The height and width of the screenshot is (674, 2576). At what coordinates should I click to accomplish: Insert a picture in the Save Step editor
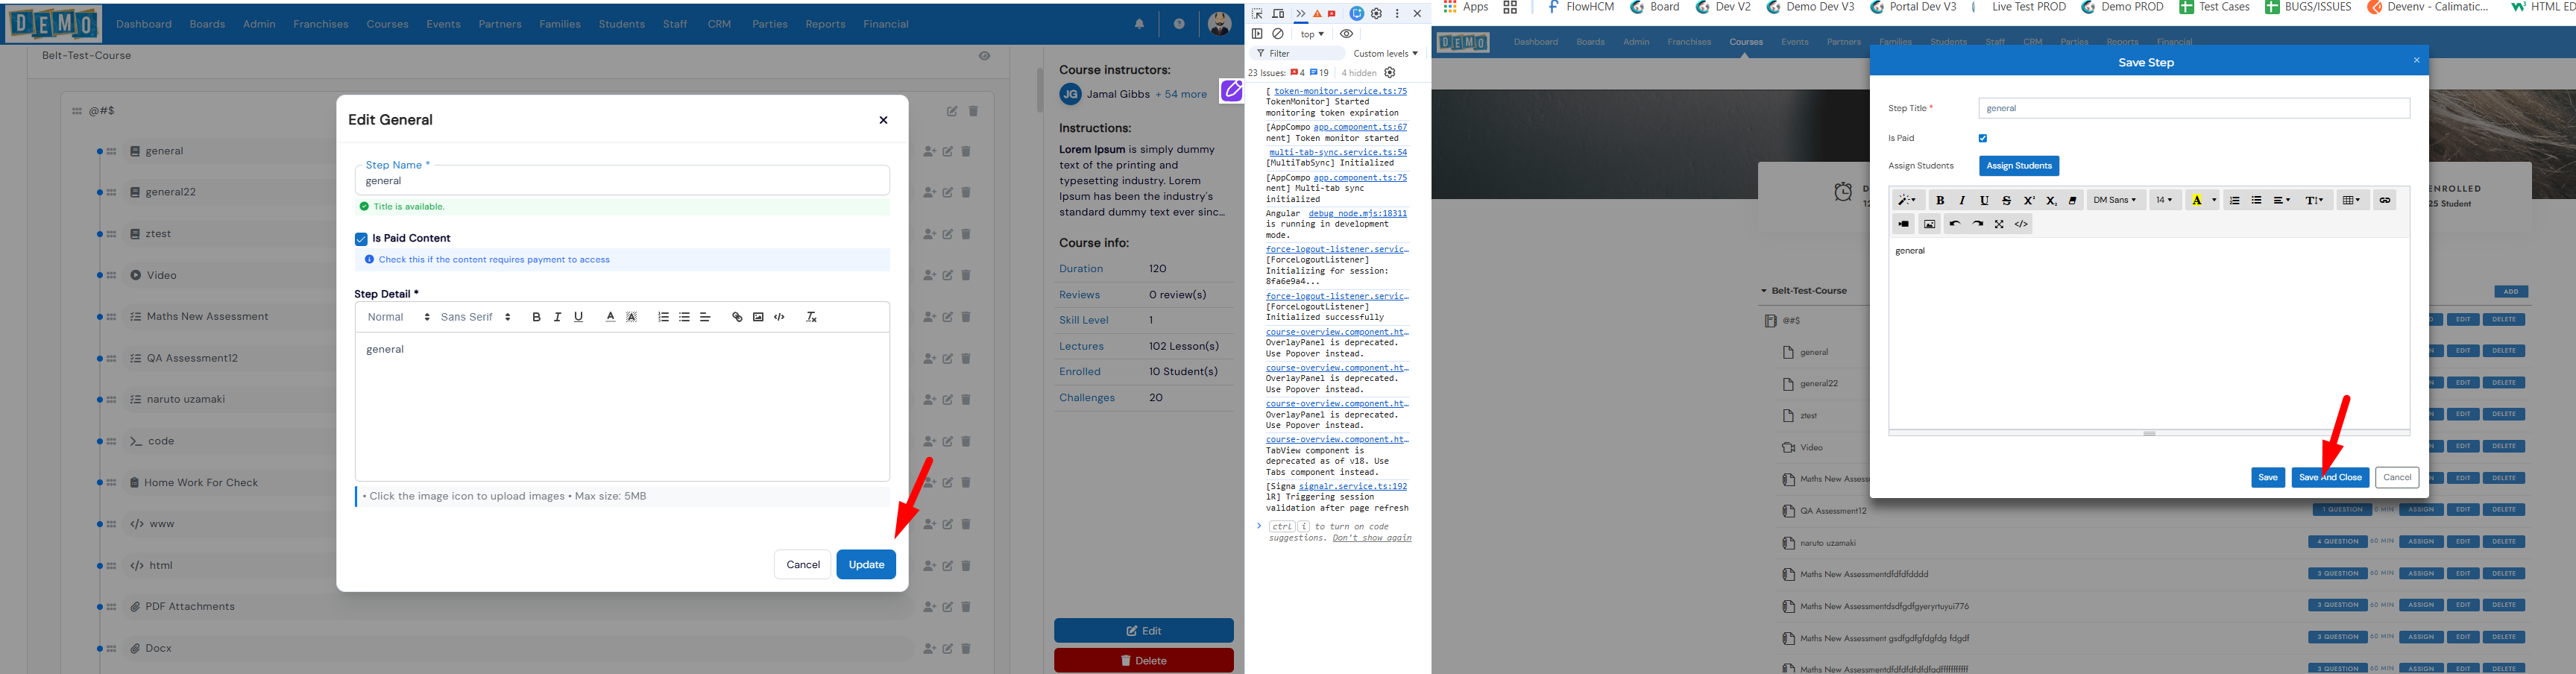point(1930,224)
